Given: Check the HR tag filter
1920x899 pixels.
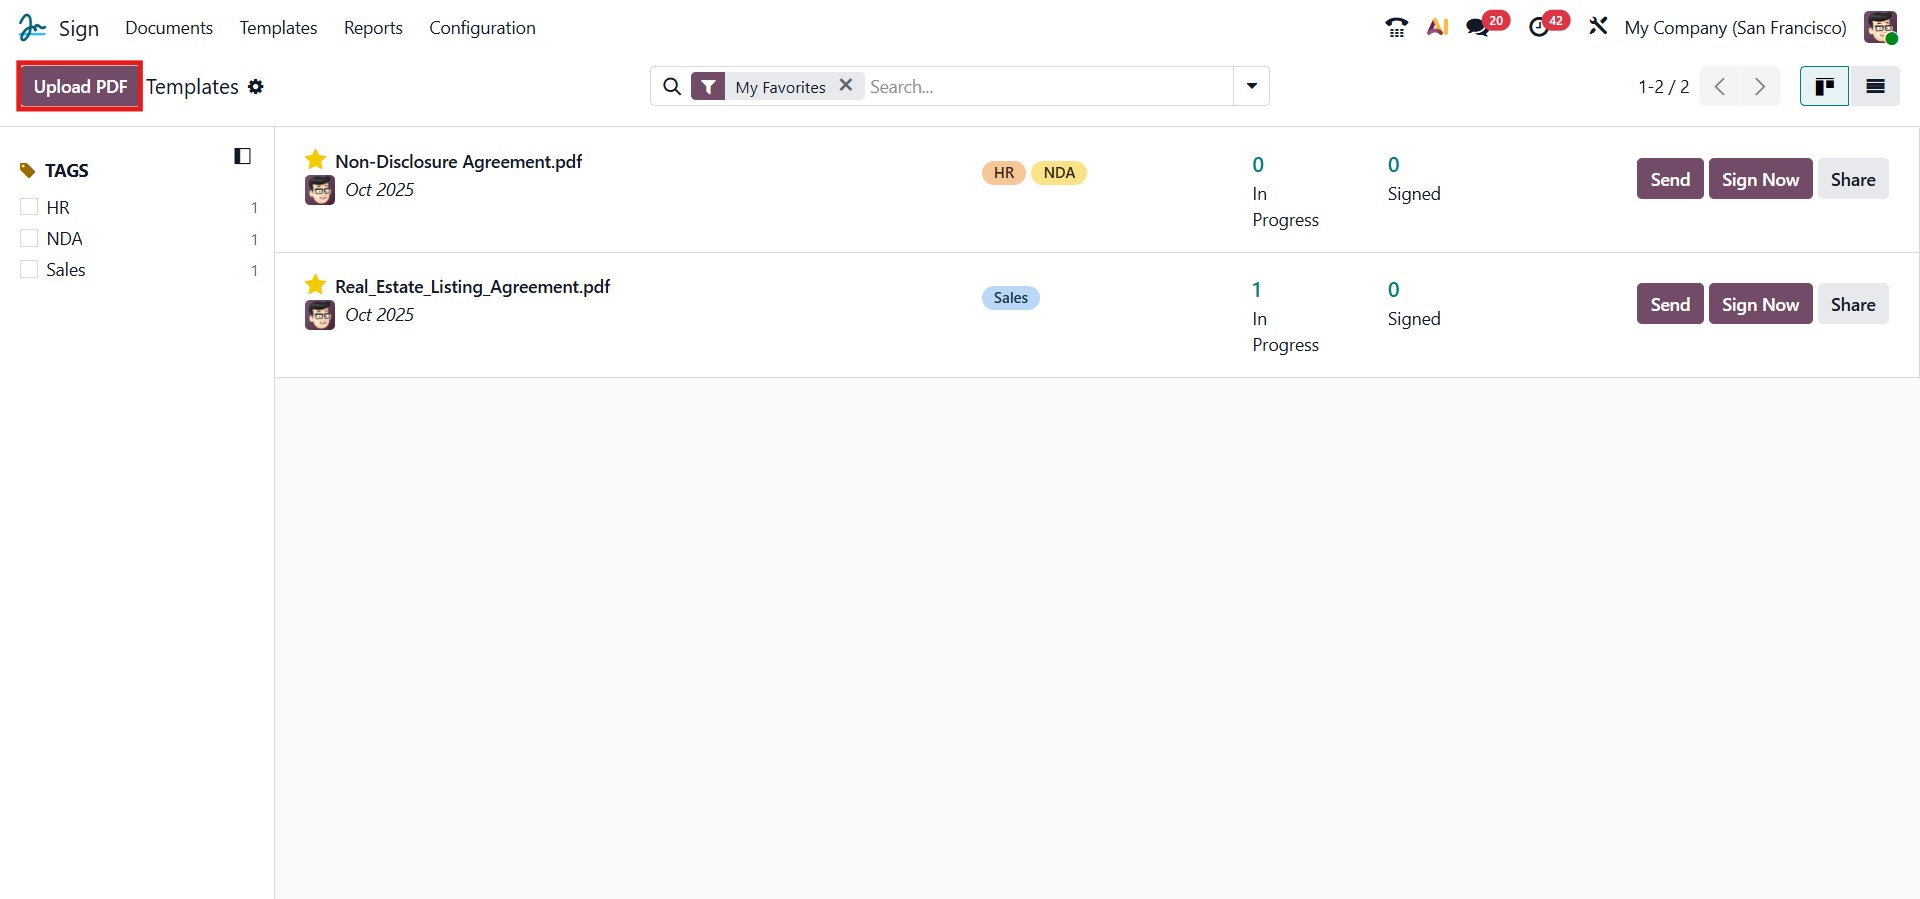Looking at the screenshot, I should (x=29, y=207).
